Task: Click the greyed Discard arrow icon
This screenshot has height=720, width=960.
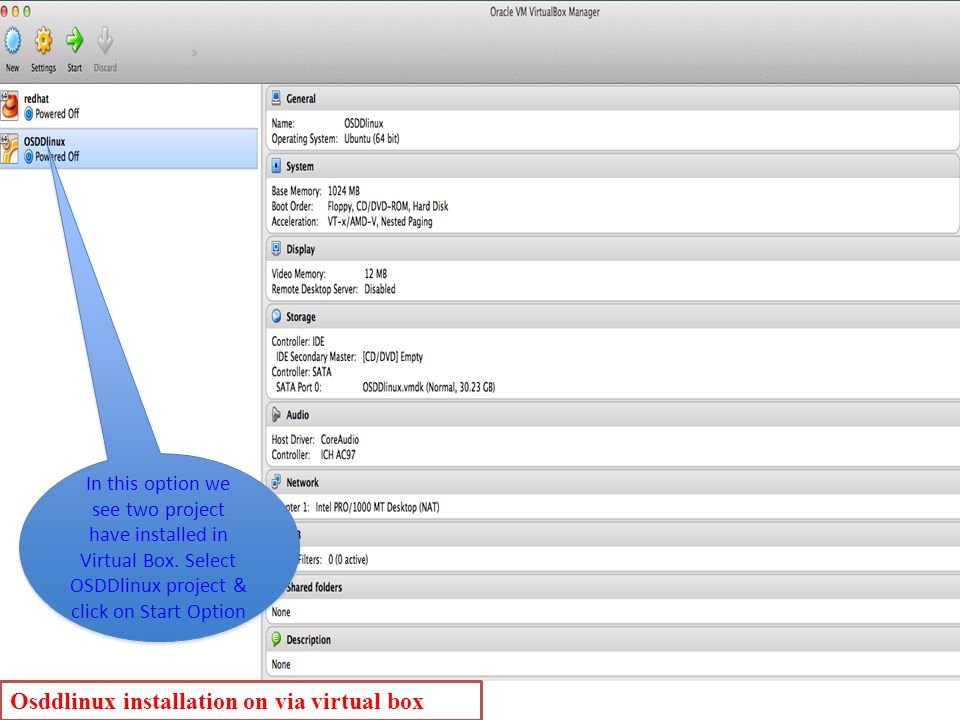Action: point(105,40)
